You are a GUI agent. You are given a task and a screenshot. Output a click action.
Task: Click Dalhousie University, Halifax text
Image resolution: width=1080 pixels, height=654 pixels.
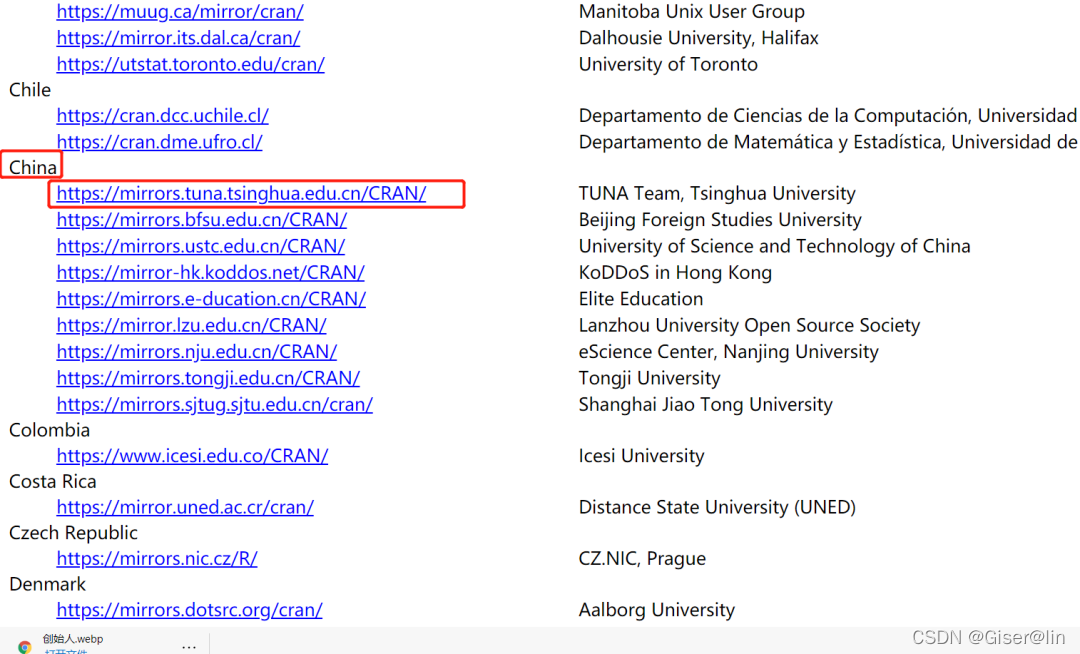(698, 38)
